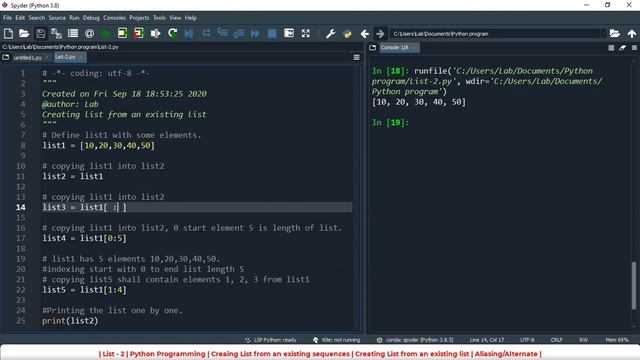Open the Consoles menu
640x360 pixels.
114,18
